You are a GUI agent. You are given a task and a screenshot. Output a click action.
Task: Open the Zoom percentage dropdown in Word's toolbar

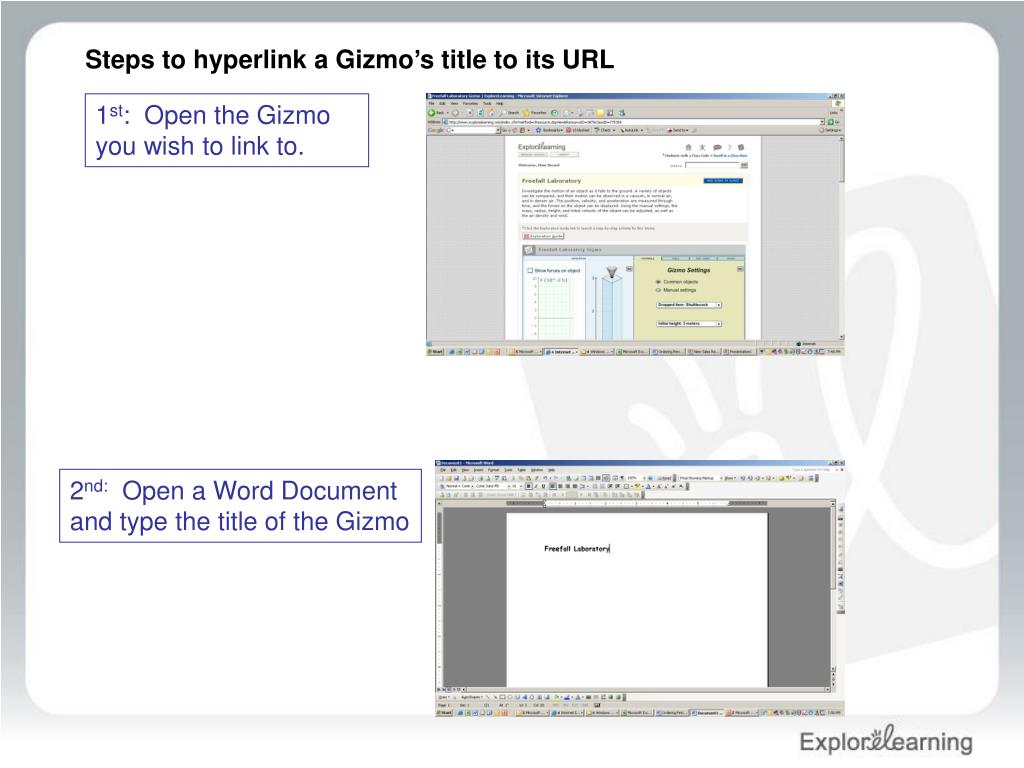coord(644,478)
